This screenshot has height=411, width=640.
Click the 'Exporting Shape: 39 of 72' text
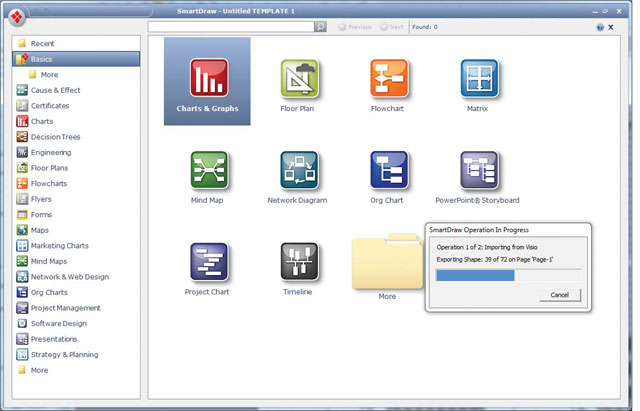pos(495,259)
